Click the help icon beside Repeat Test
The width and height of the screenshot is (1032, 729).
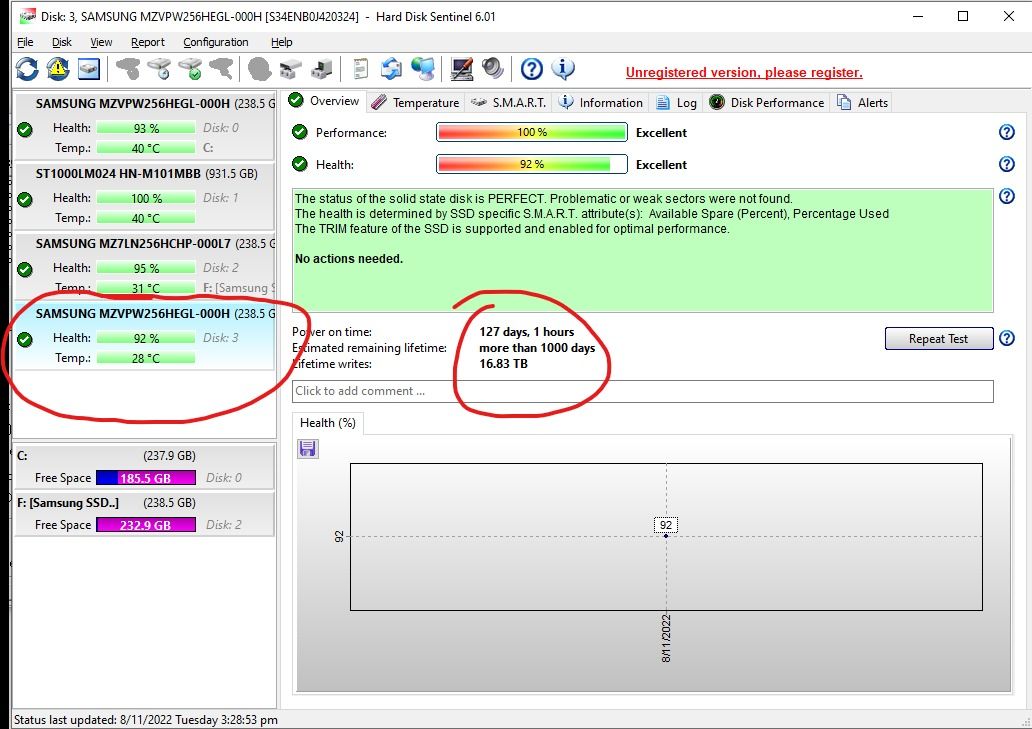click(x=1006, y=338)
